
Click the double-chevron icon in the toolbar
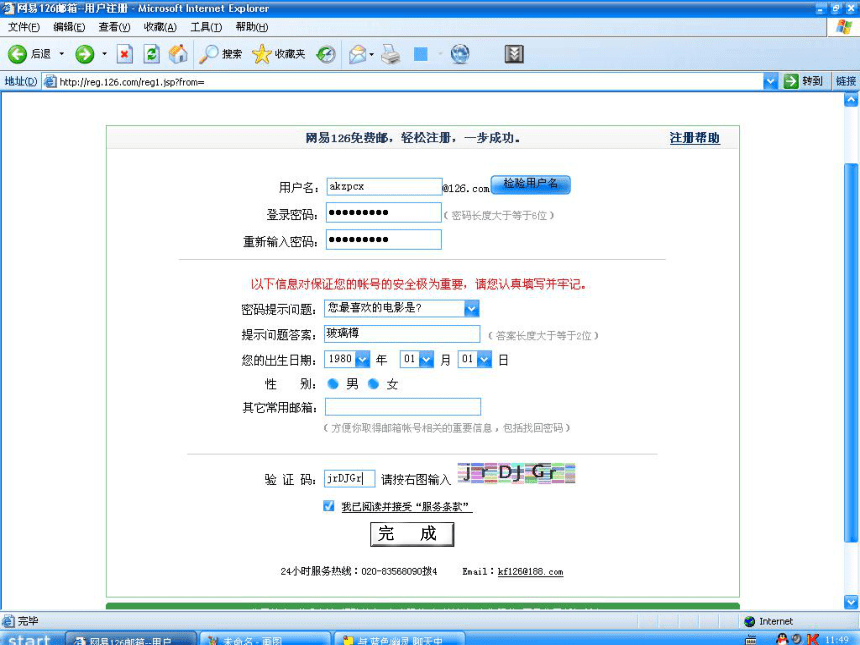coord(514,54)
